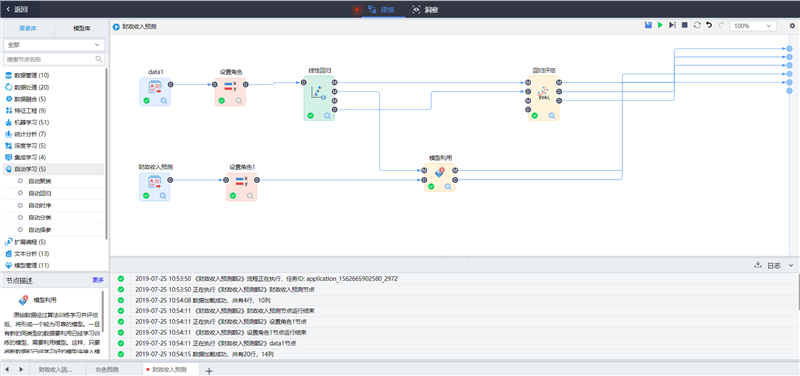This screenshot has height=376, width=800.
Task: Undo the last action in the toolbar
Action: pos(709,25)
